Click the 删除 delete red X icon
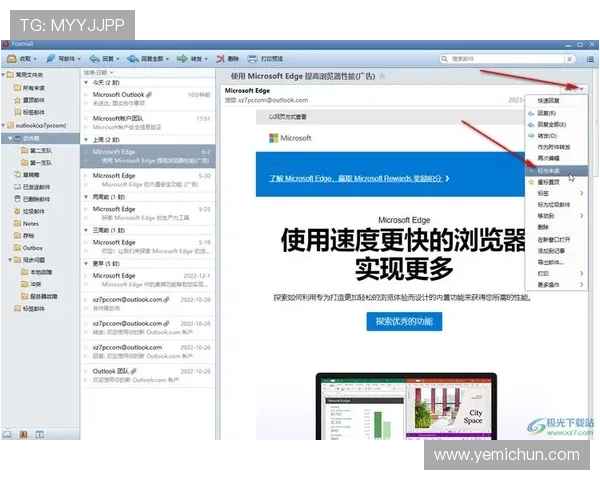600x480 pixels. pos(220,59)
